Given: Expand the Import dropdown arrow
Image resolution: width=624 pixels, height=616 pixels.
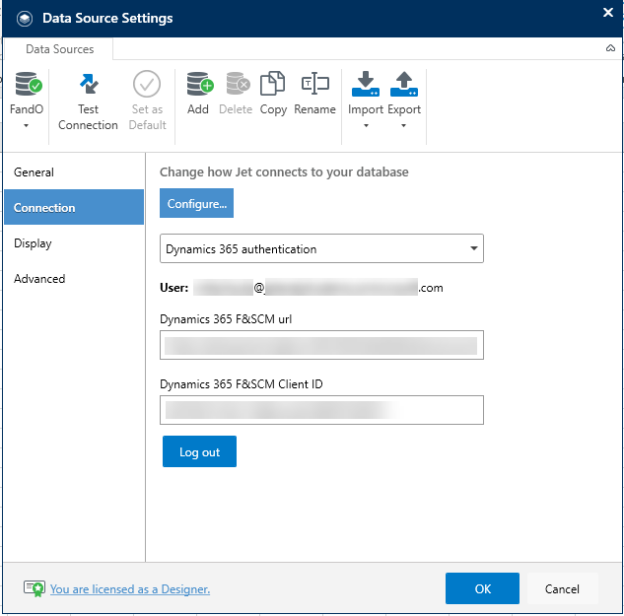Looking at the screenshot, I should click(366, 126).
